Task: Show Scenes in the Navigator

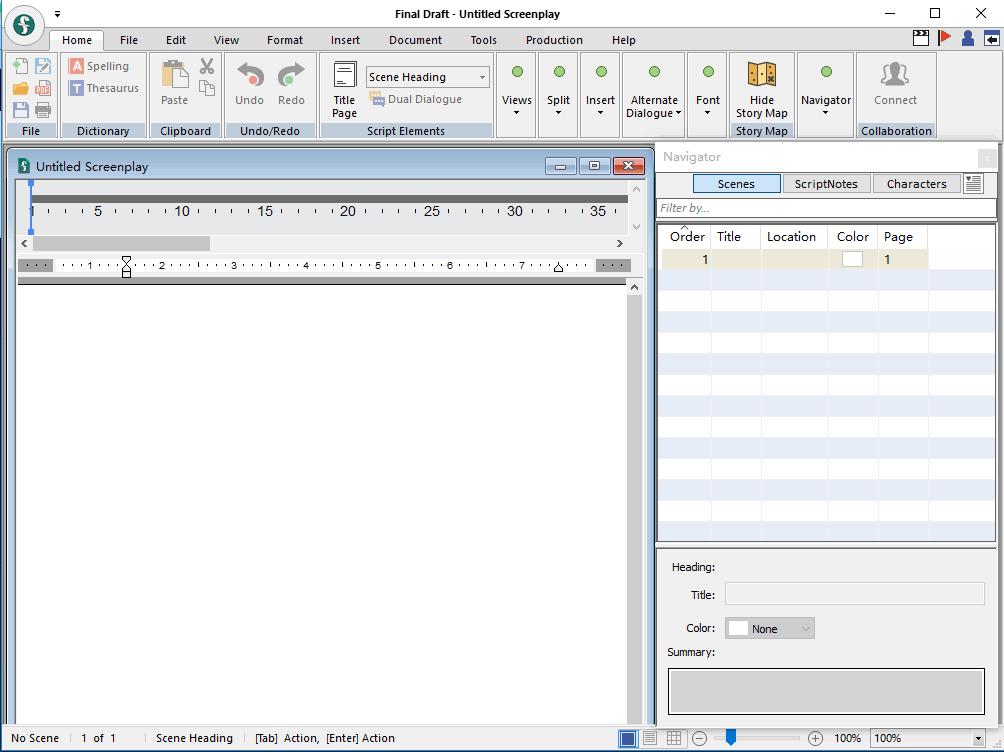Action: (x=736, y=184)
